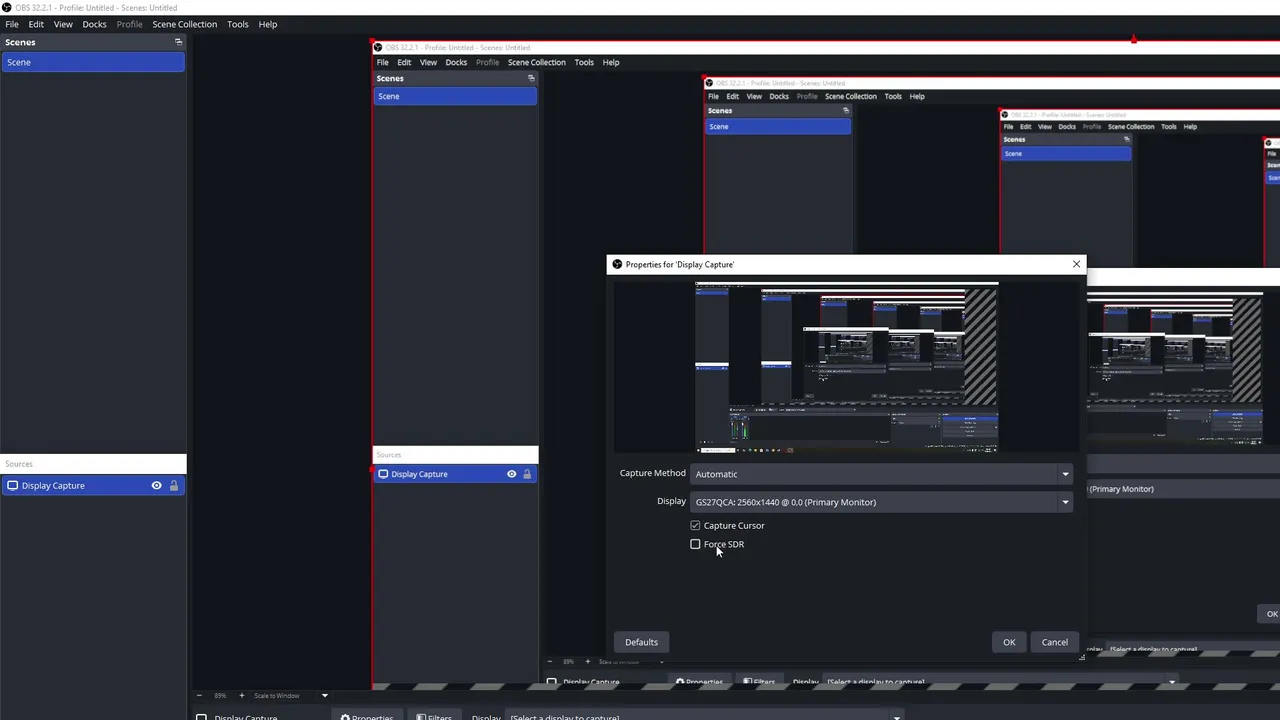Click the preview thumbnail inside the Properties dialog
The width and height of the screenshot is (1280, 720).
pyautogui.click(x=846, y=367)
